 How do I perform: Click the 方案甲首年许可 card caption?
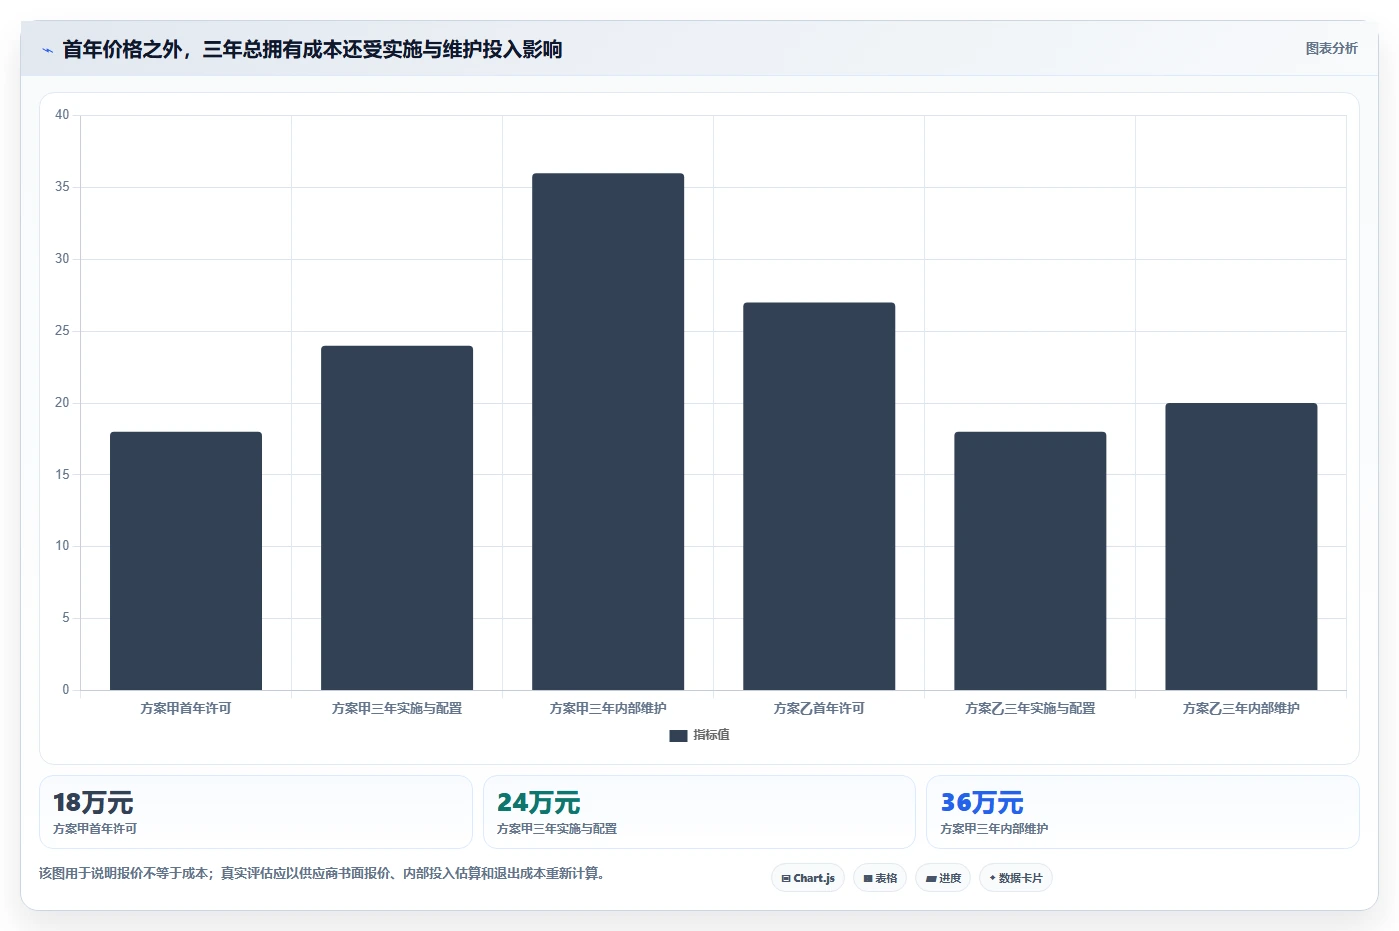[x=95, y=829]
